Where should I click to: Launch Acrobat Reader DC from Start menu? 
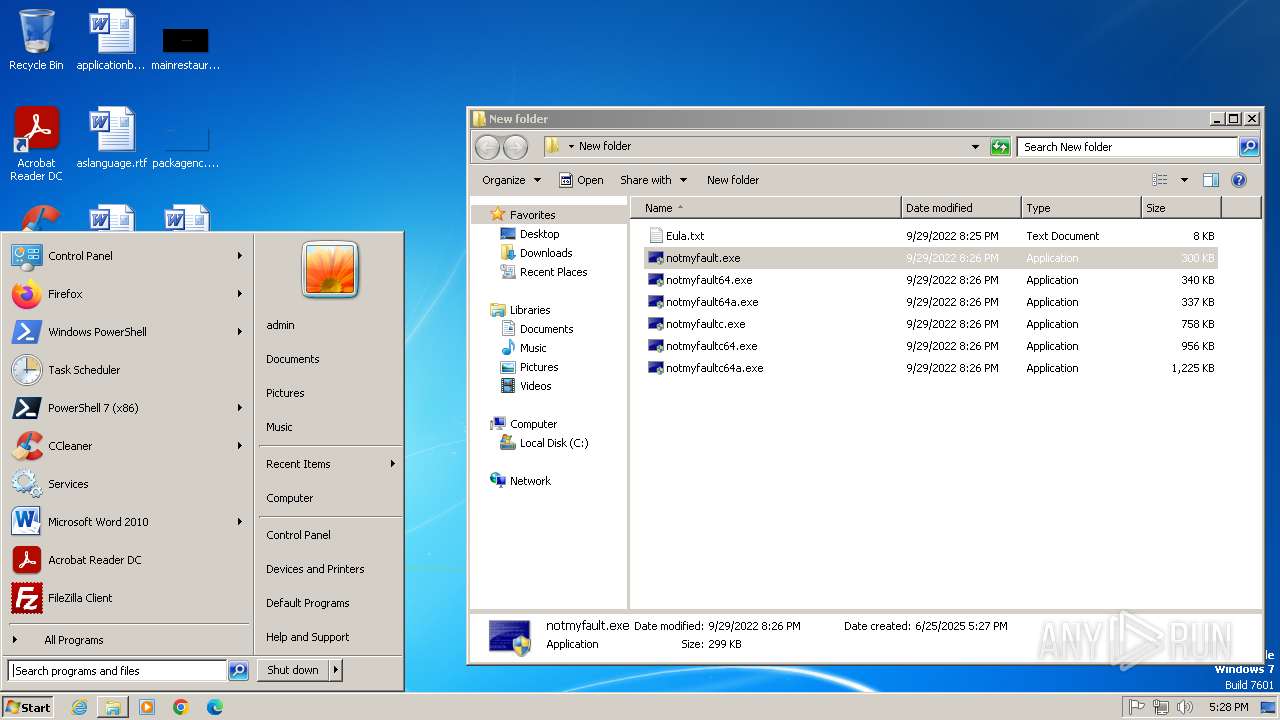128,560
